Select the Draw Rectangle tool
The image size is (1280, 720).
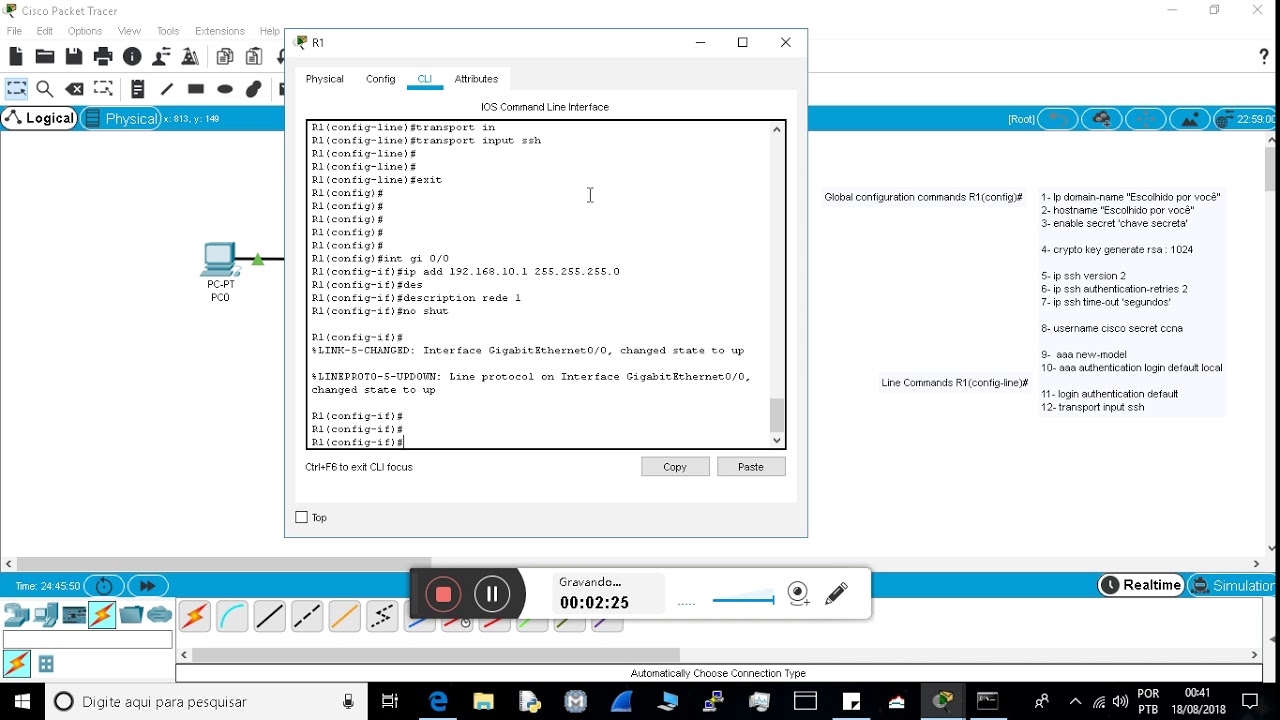[x=196, y=89]
